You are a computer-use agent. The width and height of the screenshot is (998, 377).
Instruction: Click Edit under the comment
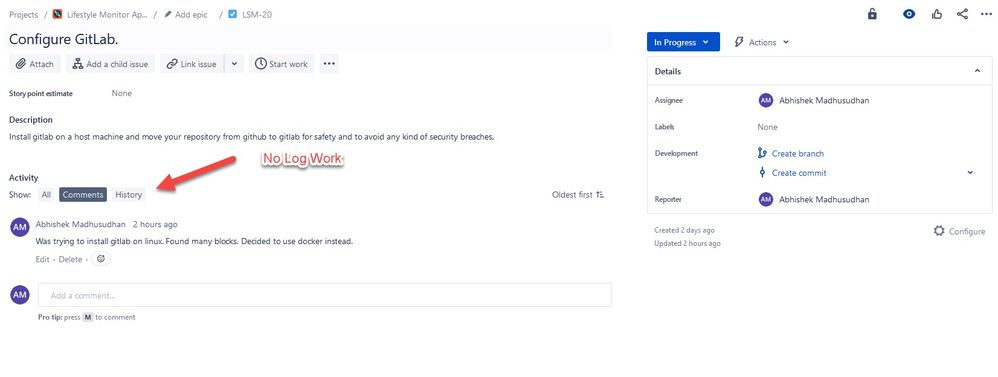(x=43, y=259)
